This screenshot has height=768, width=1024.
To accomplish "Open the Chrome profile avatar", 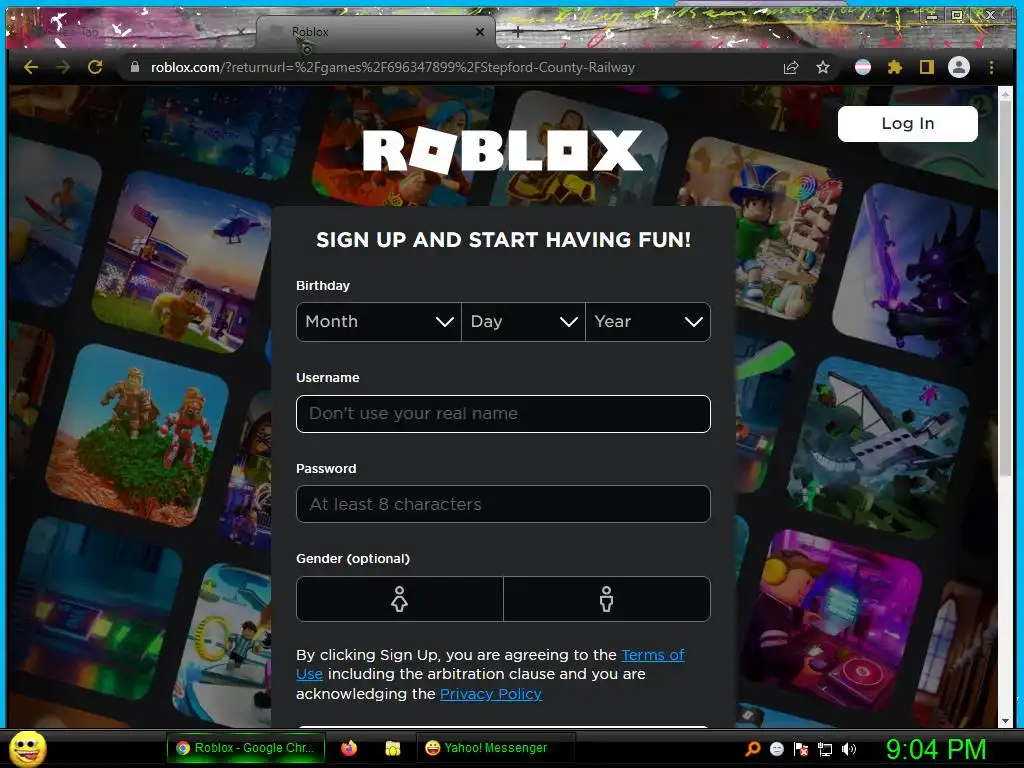I will (959, 67).
